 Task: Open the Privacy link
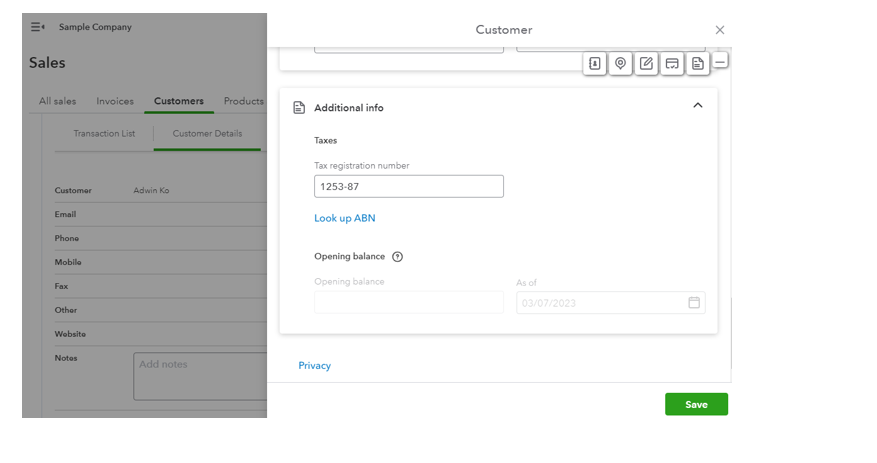[x=315, y=366]
